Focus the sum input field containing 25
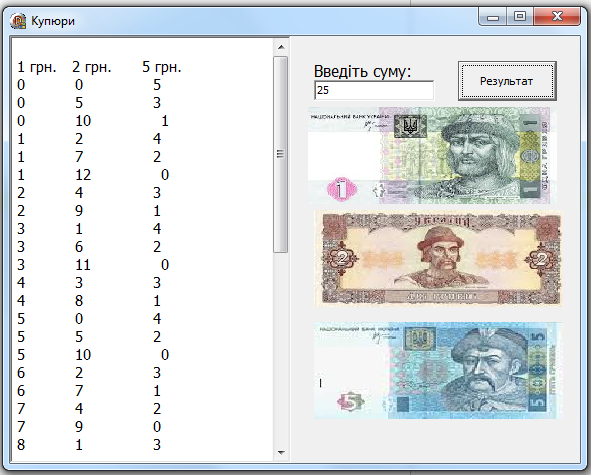 pos(374,90)
